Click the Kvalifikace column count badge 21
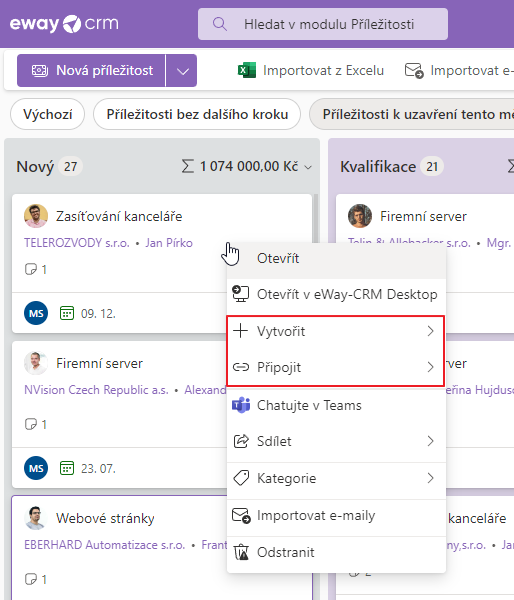The width and height of the screenshot is (514, 600). pos(432,166)
